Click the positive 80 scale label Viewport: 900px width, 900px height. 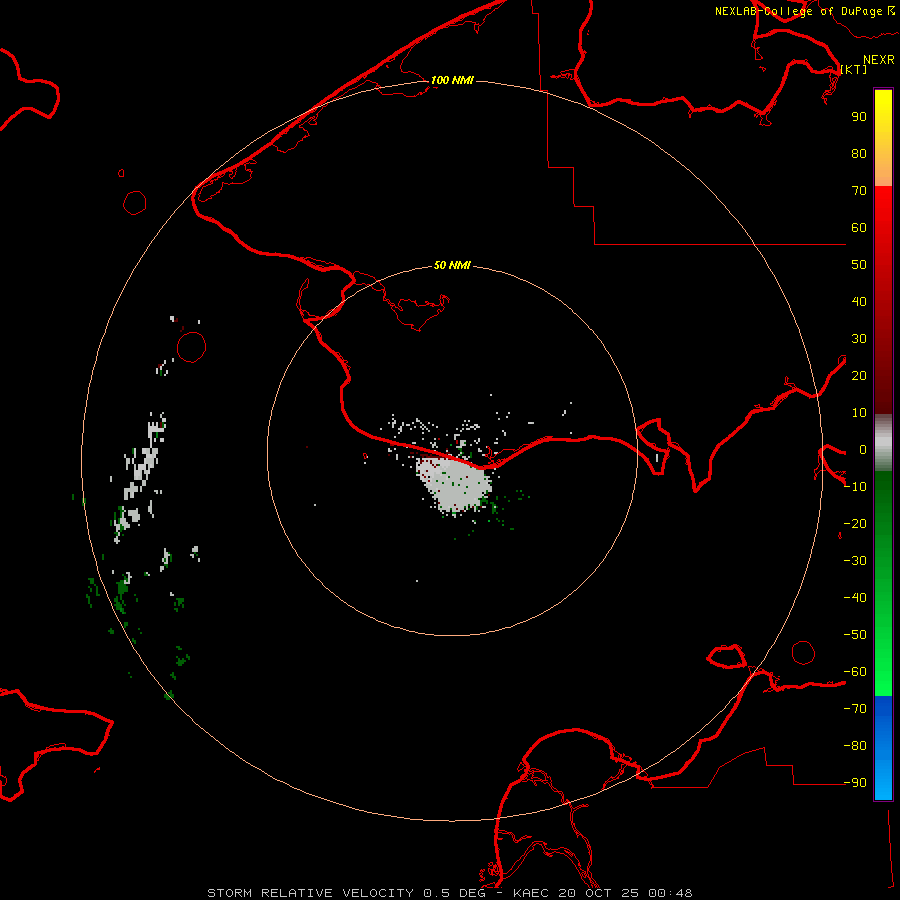859,153
